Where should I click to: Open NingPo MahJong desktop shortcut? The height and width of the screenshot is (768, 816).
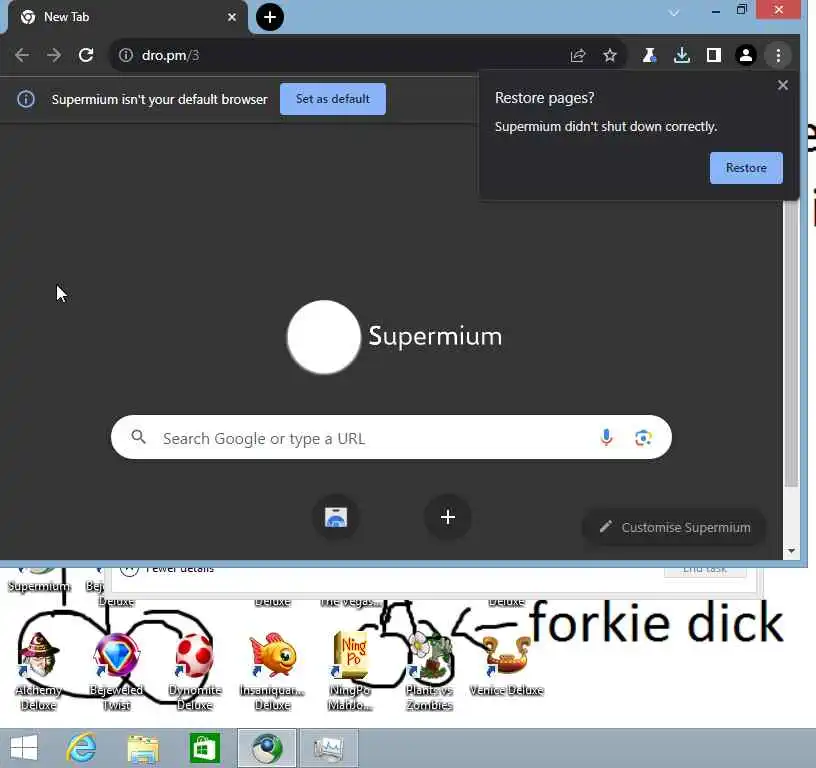point(350,670)
